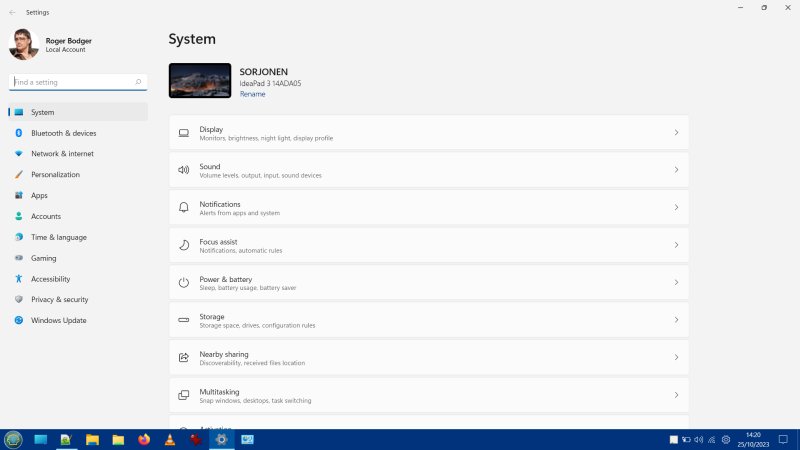Go back using the Settings back arrow

pos(12,12)
